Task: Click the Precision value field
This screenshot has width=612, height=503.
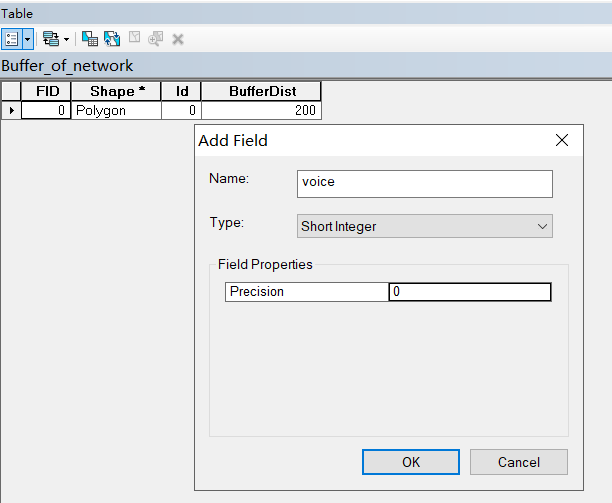Action: point(470,292)
